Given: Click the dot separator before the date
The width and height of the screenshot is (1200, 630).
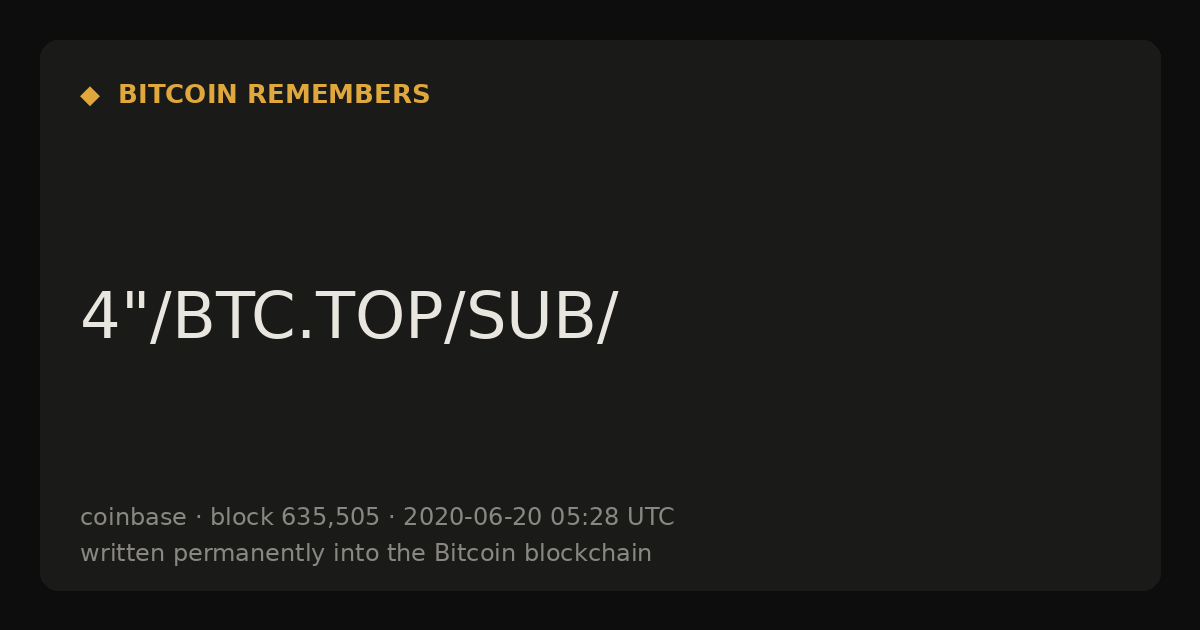Looking at the screenshot, I should coord(392,518).
